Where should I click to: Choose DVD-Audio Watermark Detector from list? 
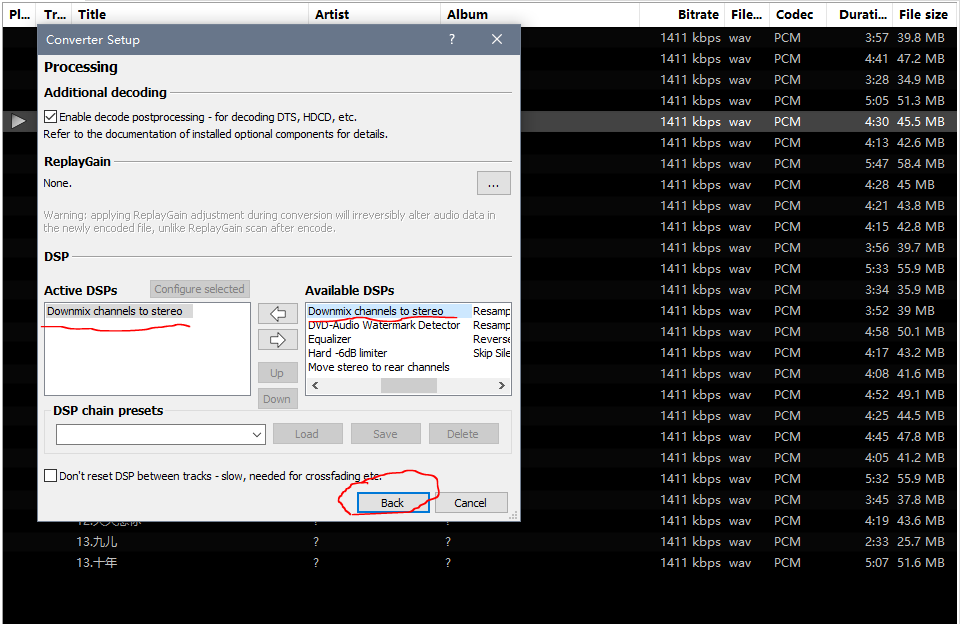384,325
